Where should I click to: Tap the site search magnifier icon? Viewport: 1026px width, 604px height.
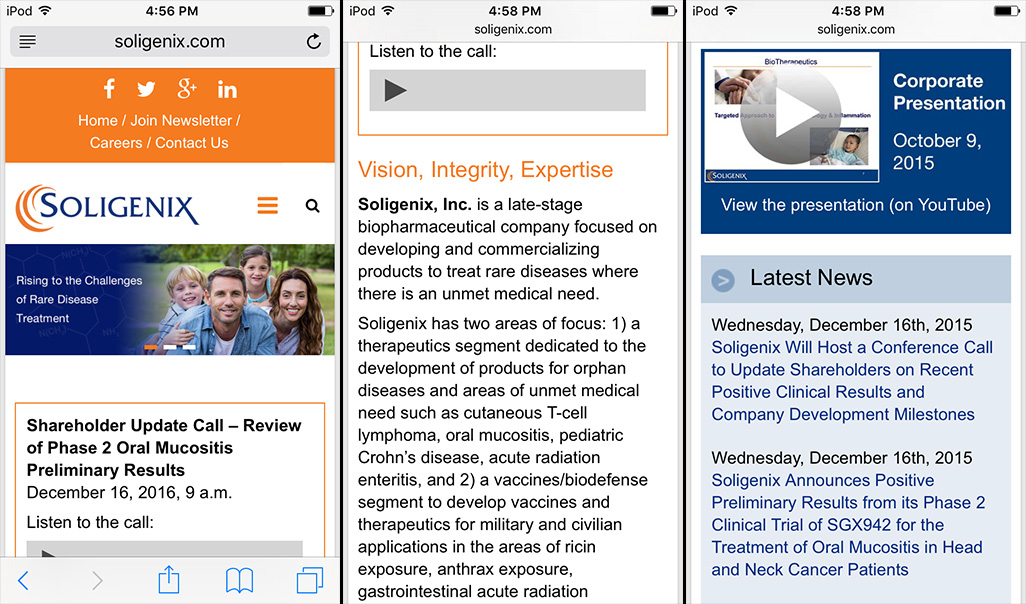click(x=312, y=206)
